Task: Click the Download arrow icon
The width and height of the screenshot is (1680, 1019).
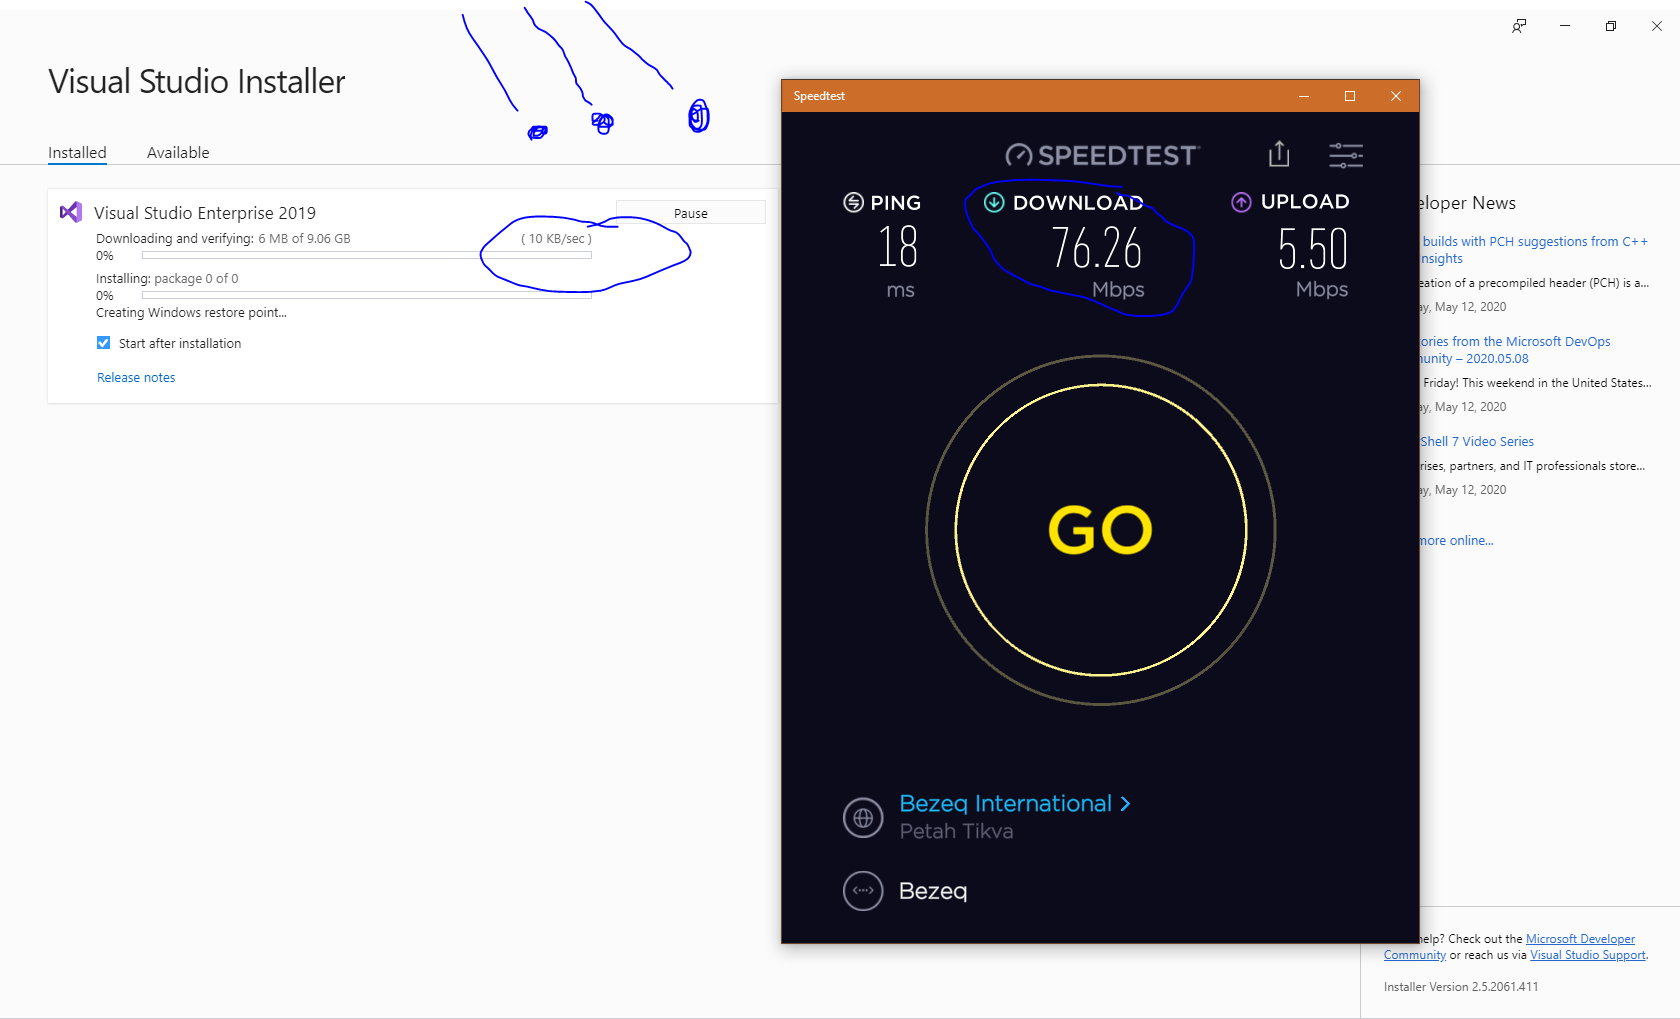Action: tap(994, 203)
